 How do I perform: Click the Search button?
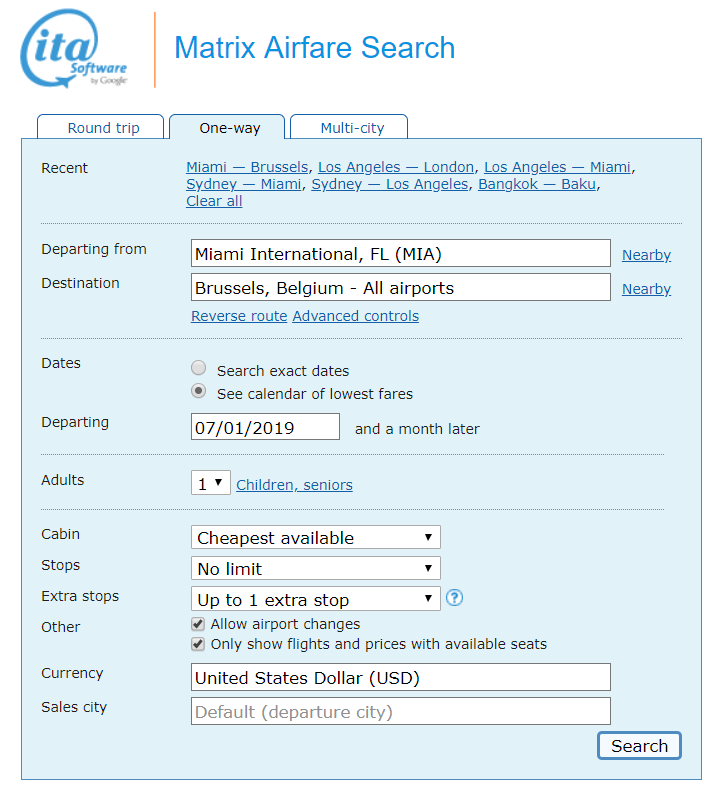coord(639,746)
